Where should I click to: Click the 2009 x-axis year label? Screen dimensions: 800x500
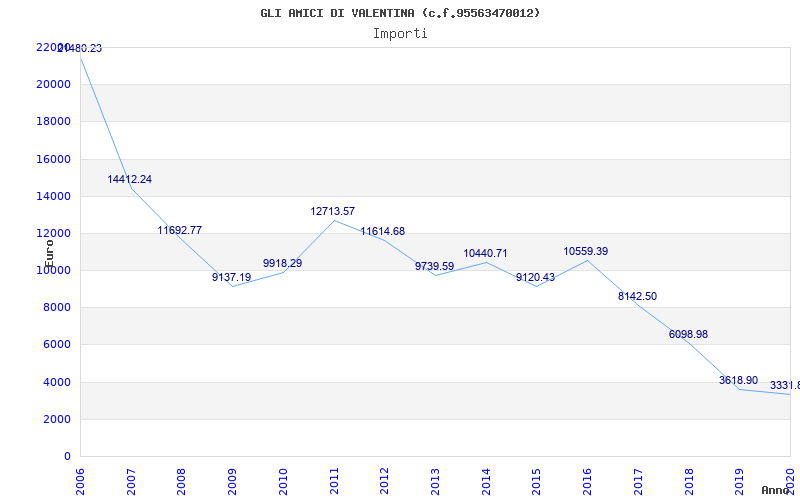coord(232,481)
